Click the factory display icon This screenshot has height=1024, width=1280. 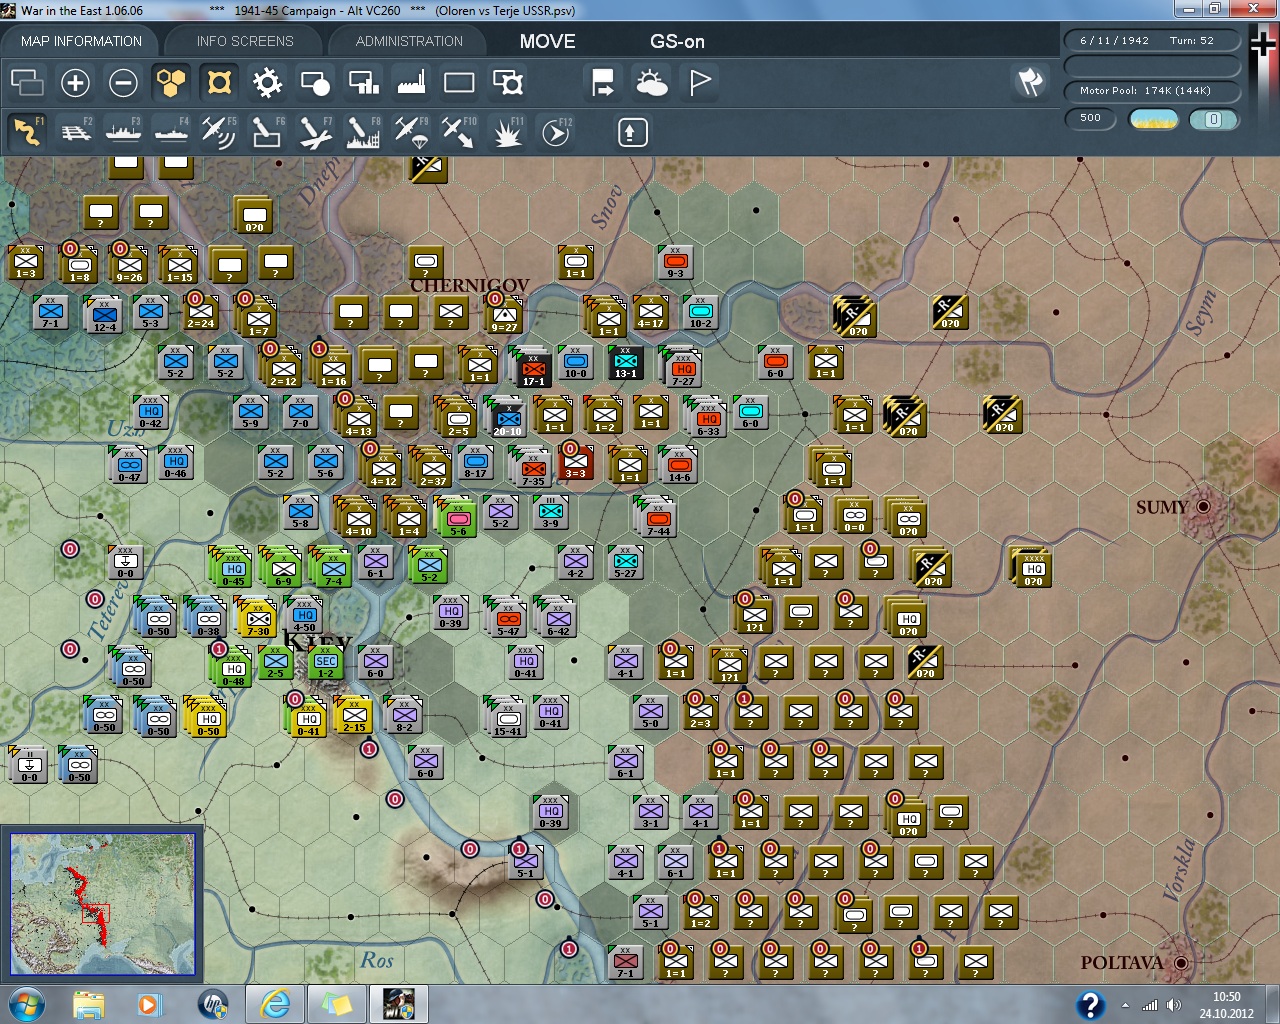411,82
